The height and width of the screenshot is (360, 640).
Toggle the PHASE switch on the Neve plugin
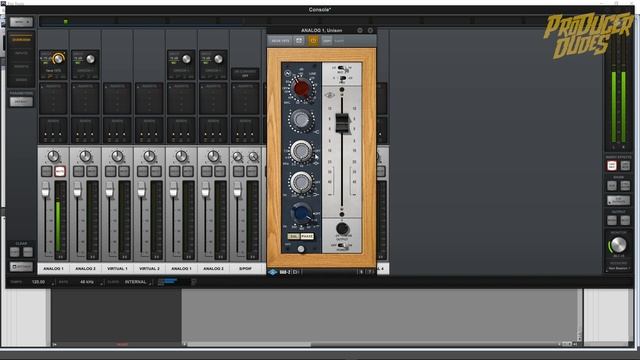click(307, 236)
